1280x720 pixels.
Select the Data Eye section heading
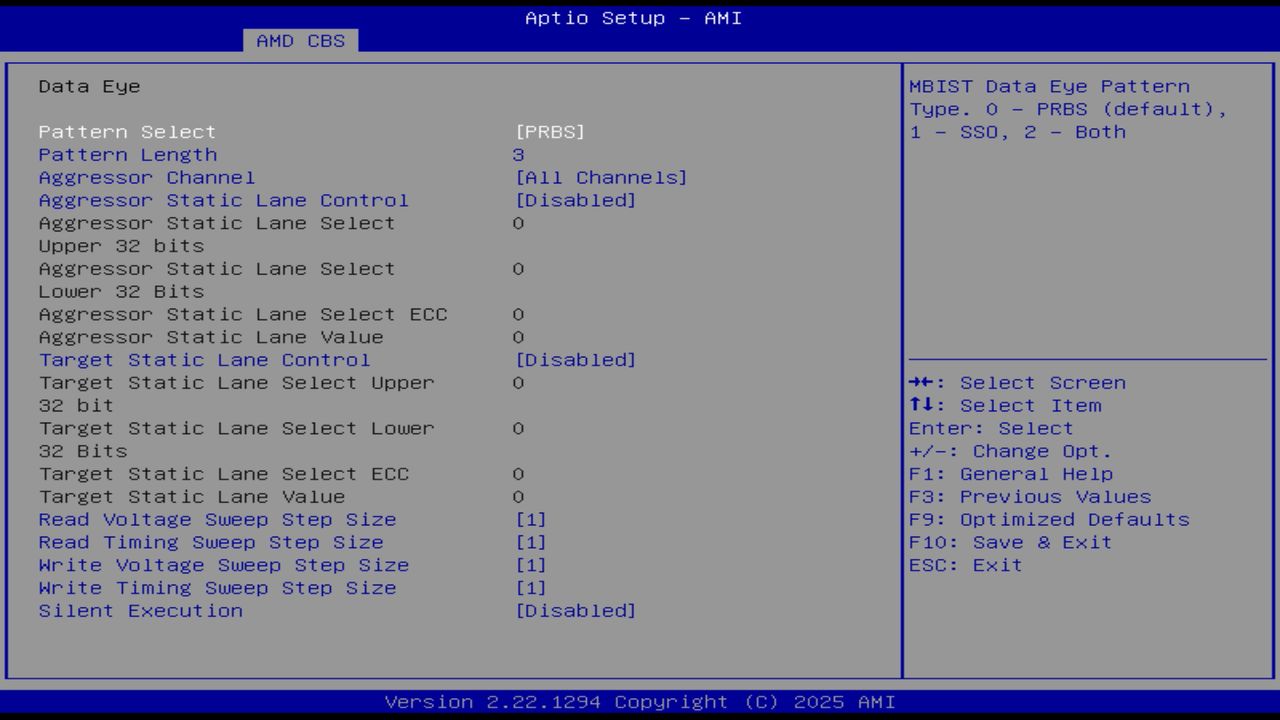(75, 86)
